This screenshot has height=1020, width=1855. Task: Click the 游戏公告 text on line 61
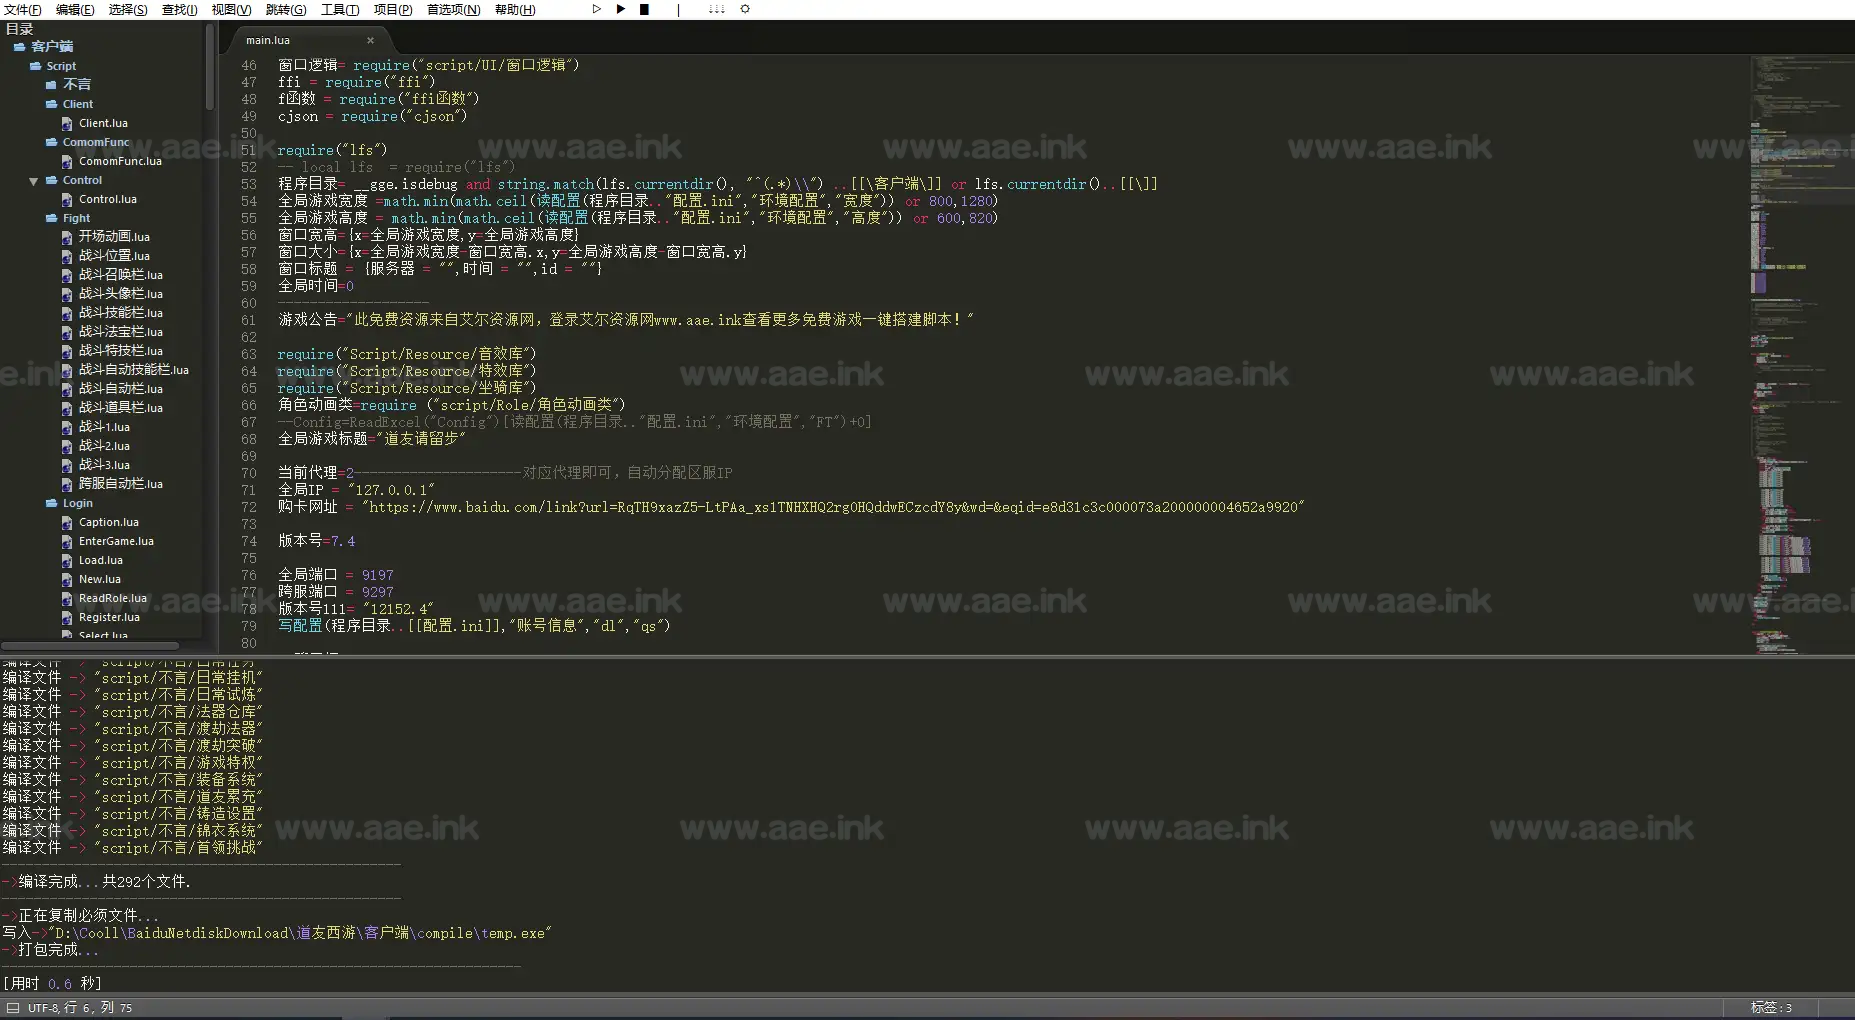pyautogui.click(x=626, y=320)
